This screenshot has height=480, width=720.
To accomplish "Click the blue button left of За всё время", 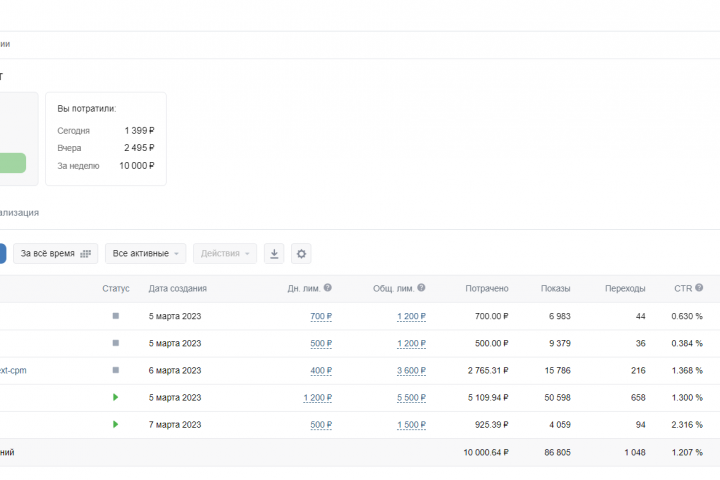I will tap(3, 254).
